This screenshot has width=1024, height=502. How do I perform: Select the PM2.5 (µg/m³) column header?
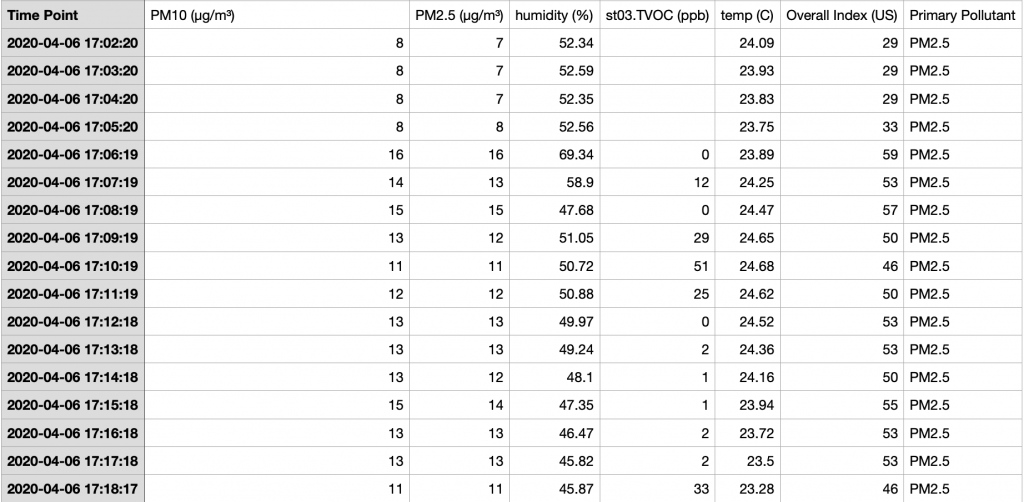tap(458, 16)
